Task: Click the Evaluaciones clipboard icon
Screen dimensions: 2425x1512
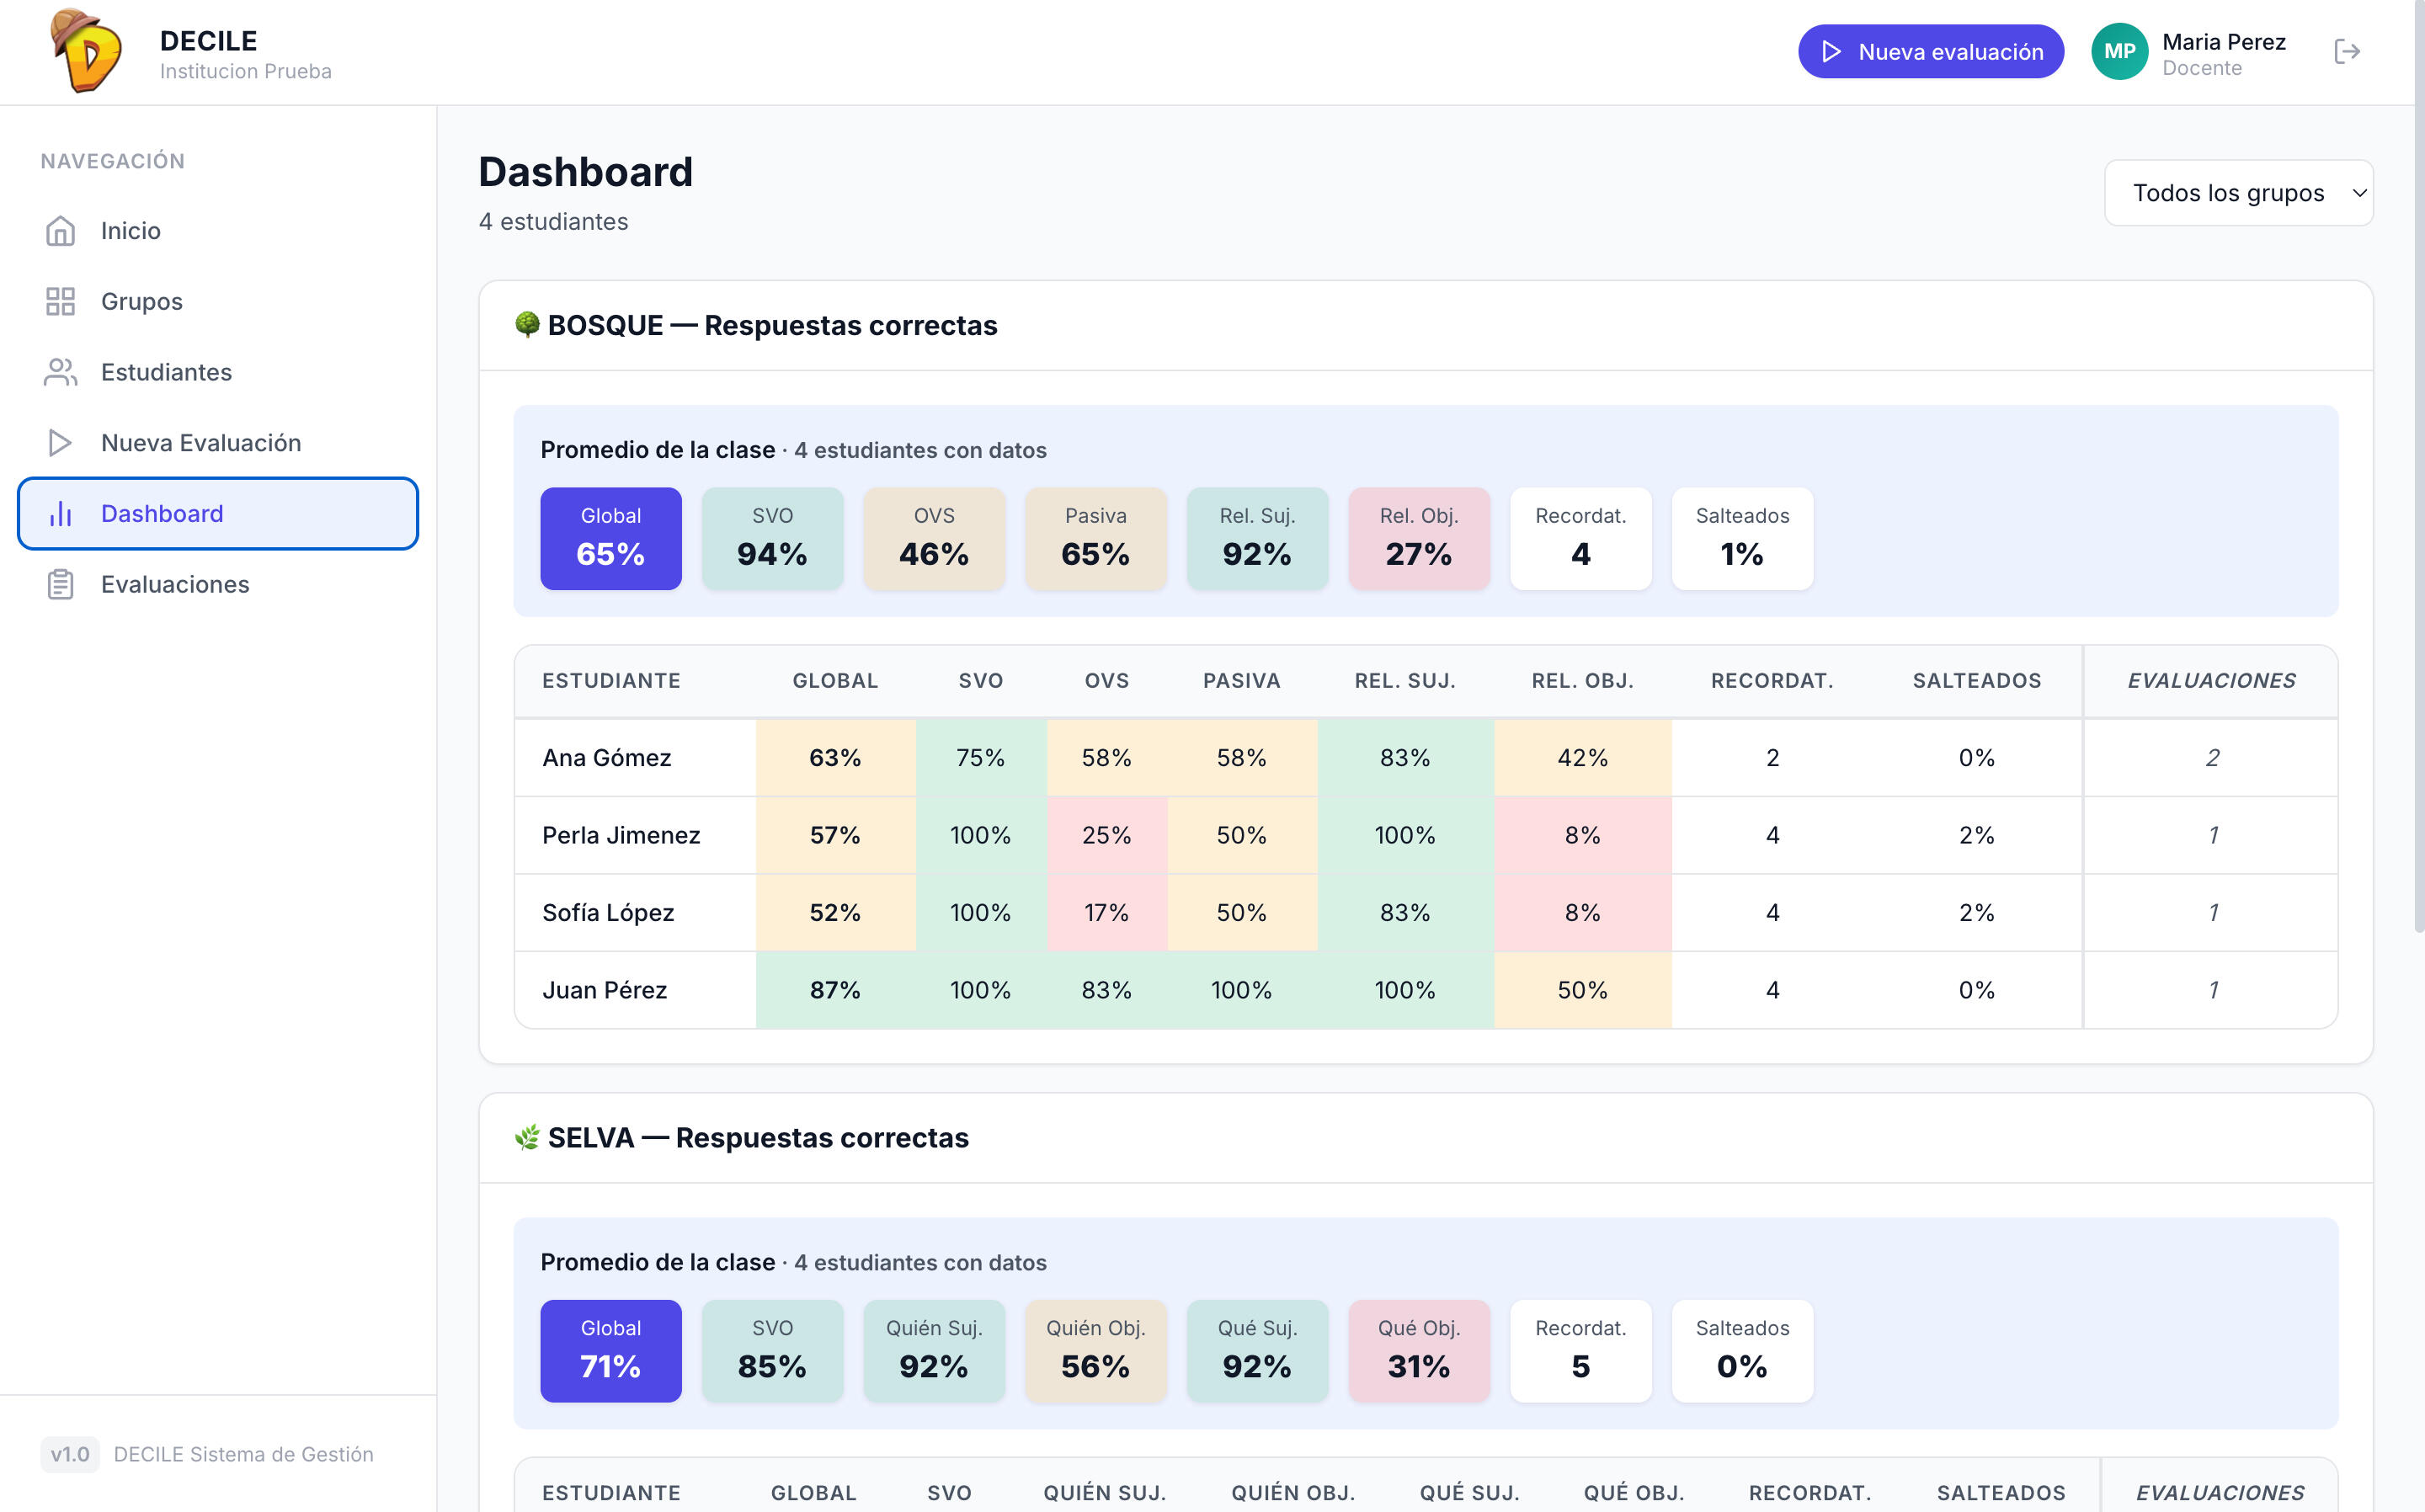Action: click(60, 584)
